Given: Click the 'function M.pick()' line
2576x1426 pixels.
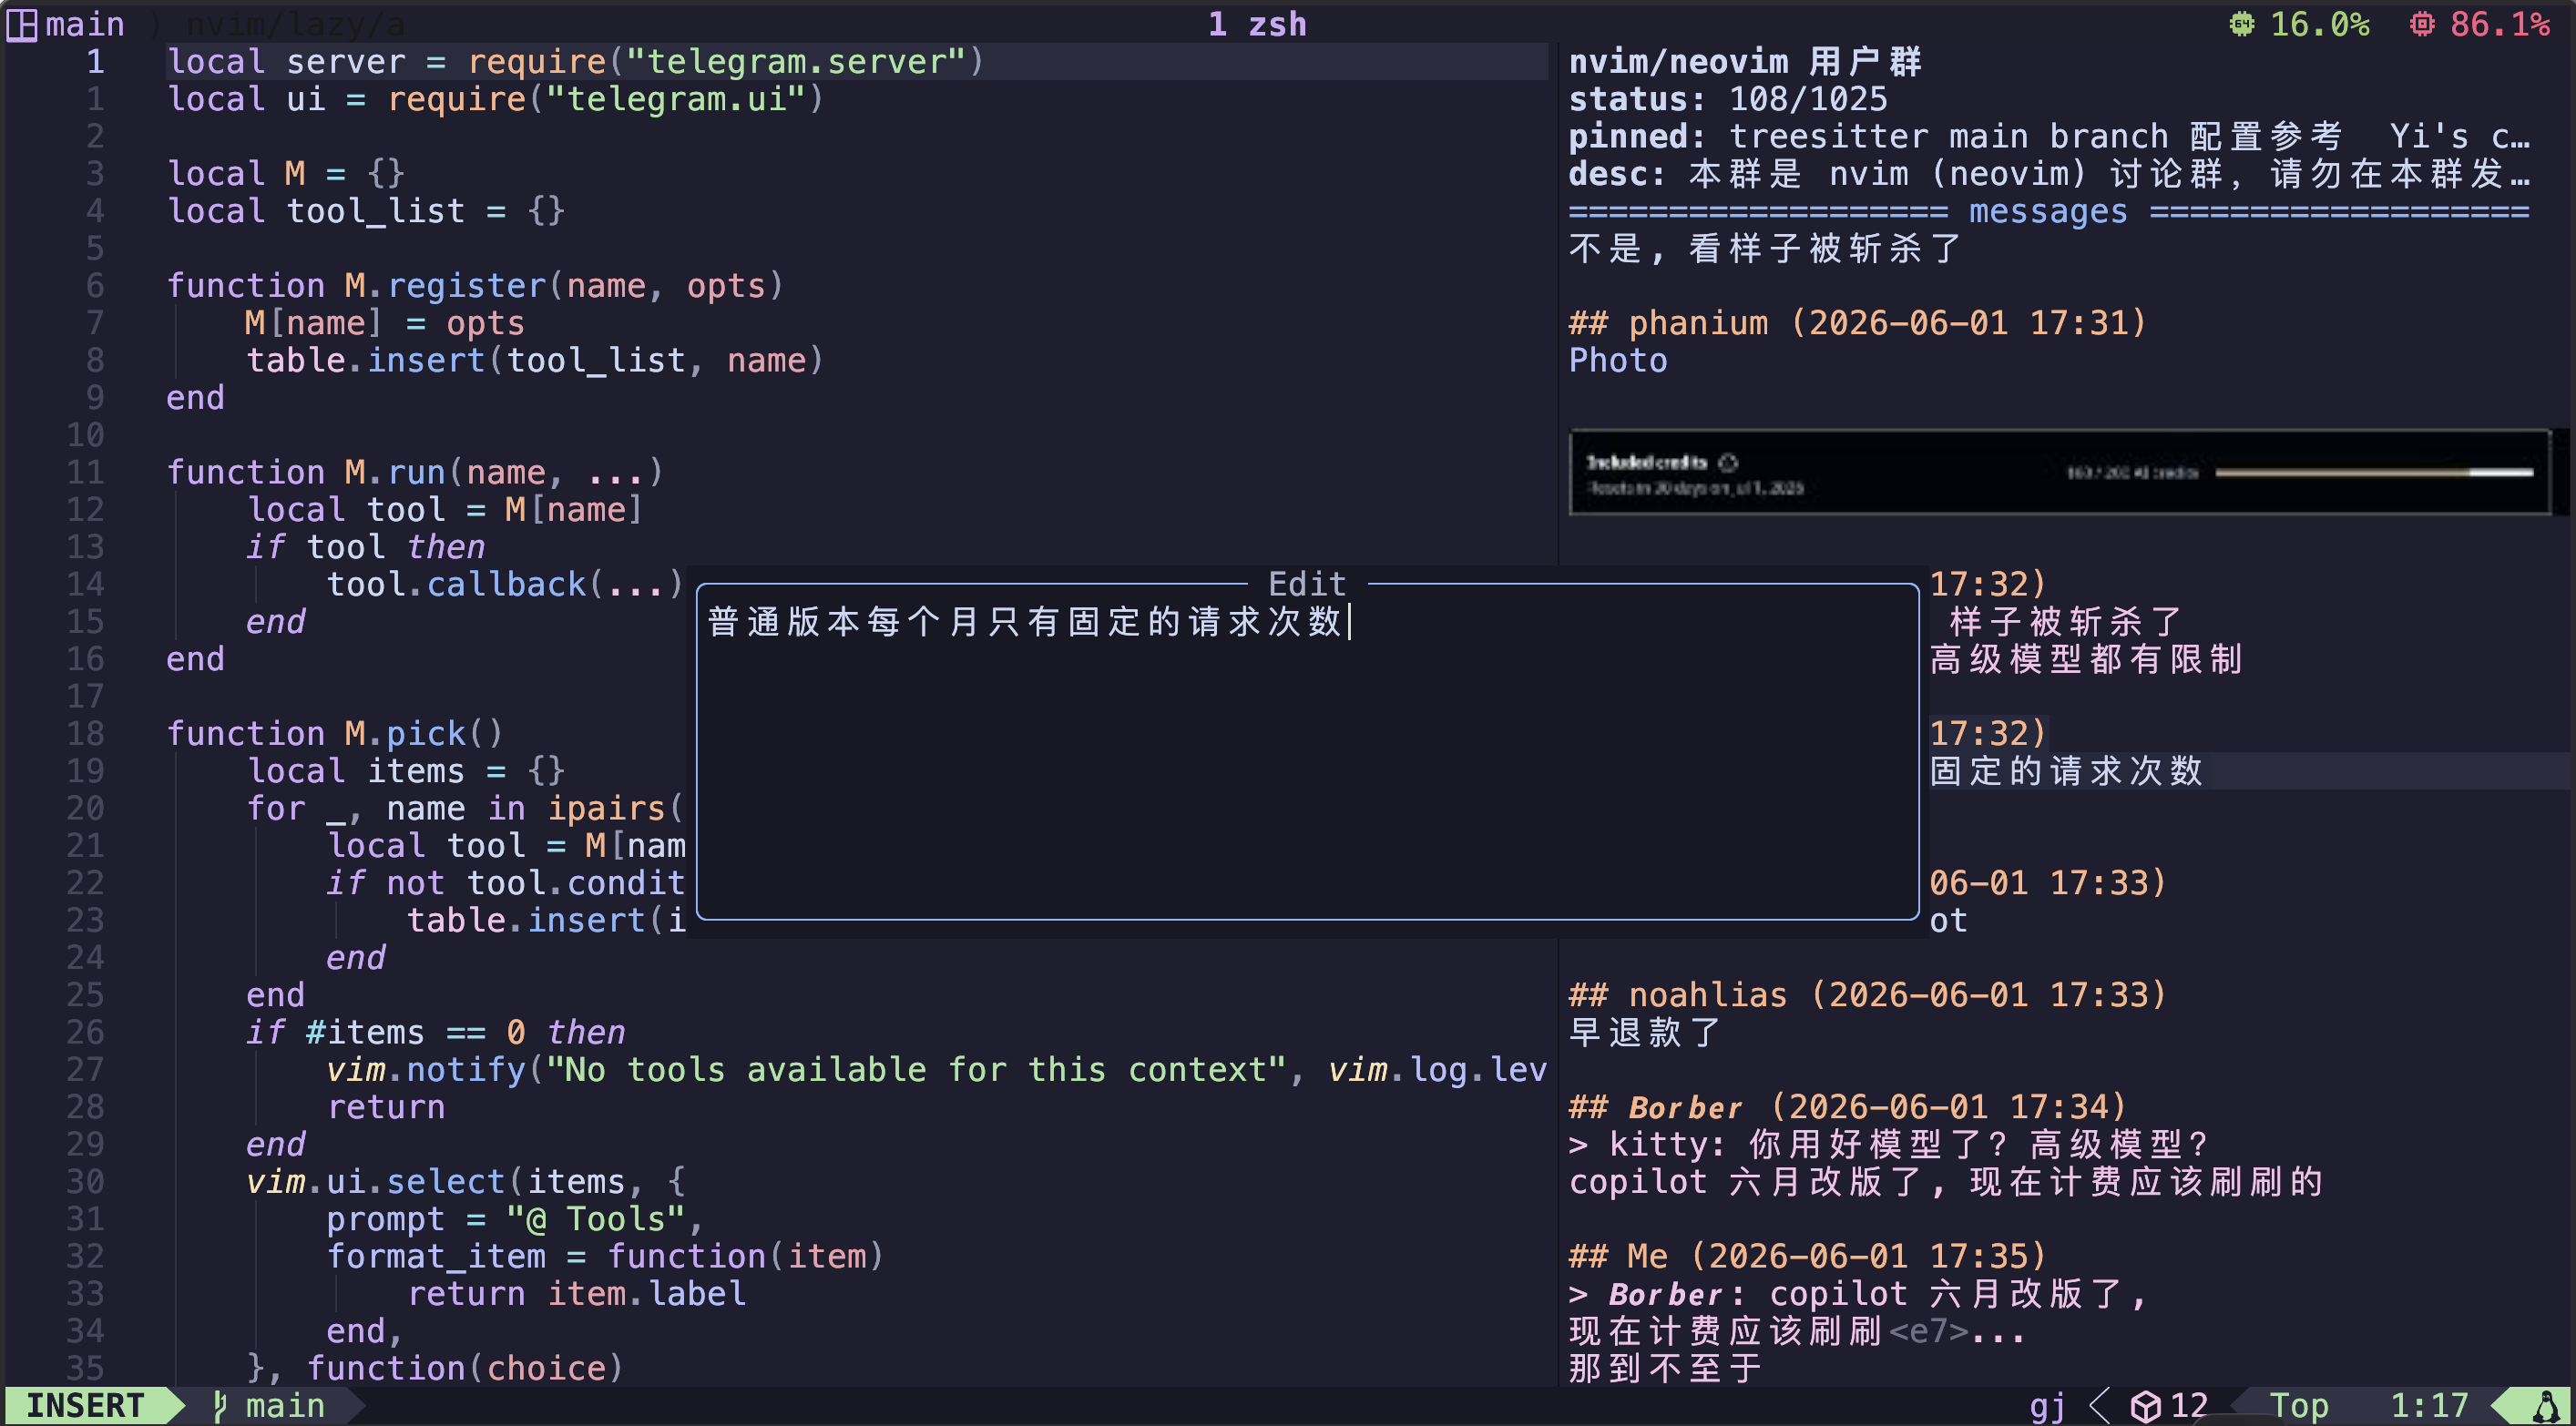Looking at the screenshot, I should coord(335,734).
